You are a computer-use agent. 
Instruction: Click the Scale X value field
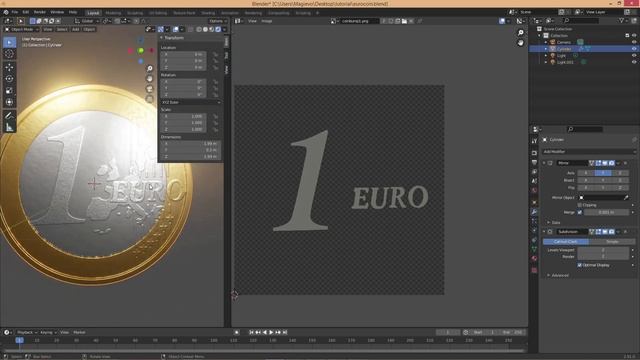[x=183, y=116]
